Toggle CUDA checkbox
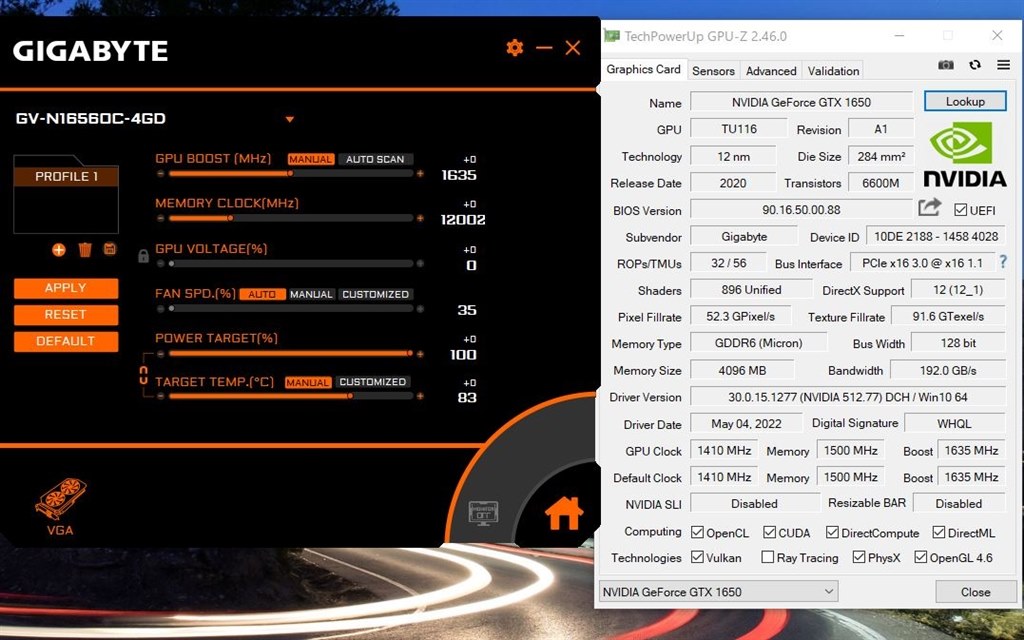This screenshot has height=640, width=1024. [x=769, y=532]
